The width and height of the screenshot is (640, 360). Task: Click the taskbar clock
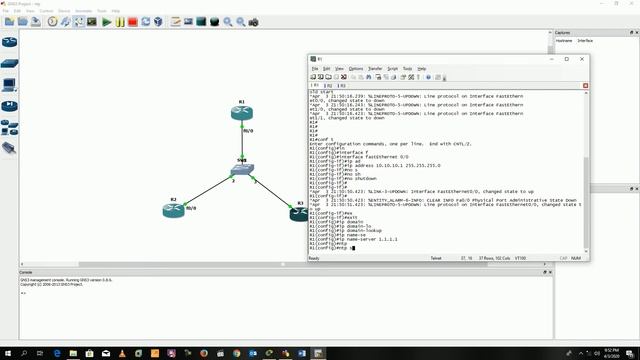pos(611,353)
